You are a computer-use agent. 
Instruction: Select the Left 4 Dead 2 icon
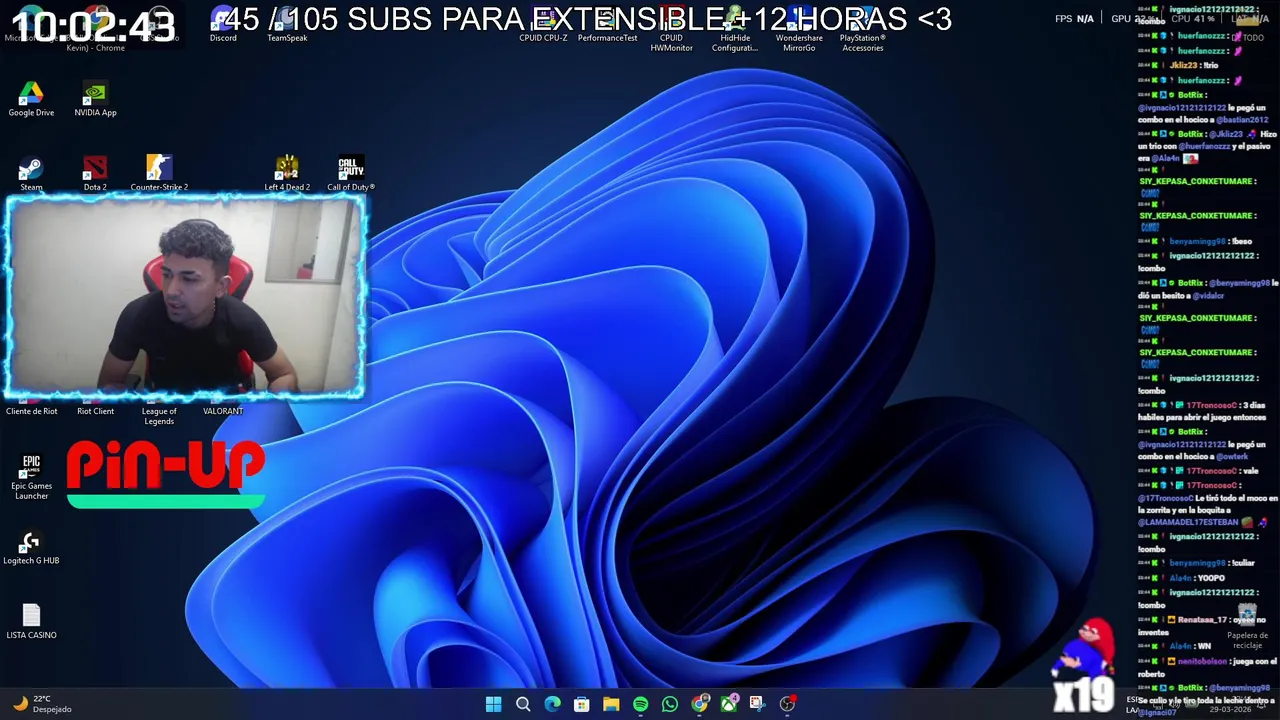tap(287, 173)
